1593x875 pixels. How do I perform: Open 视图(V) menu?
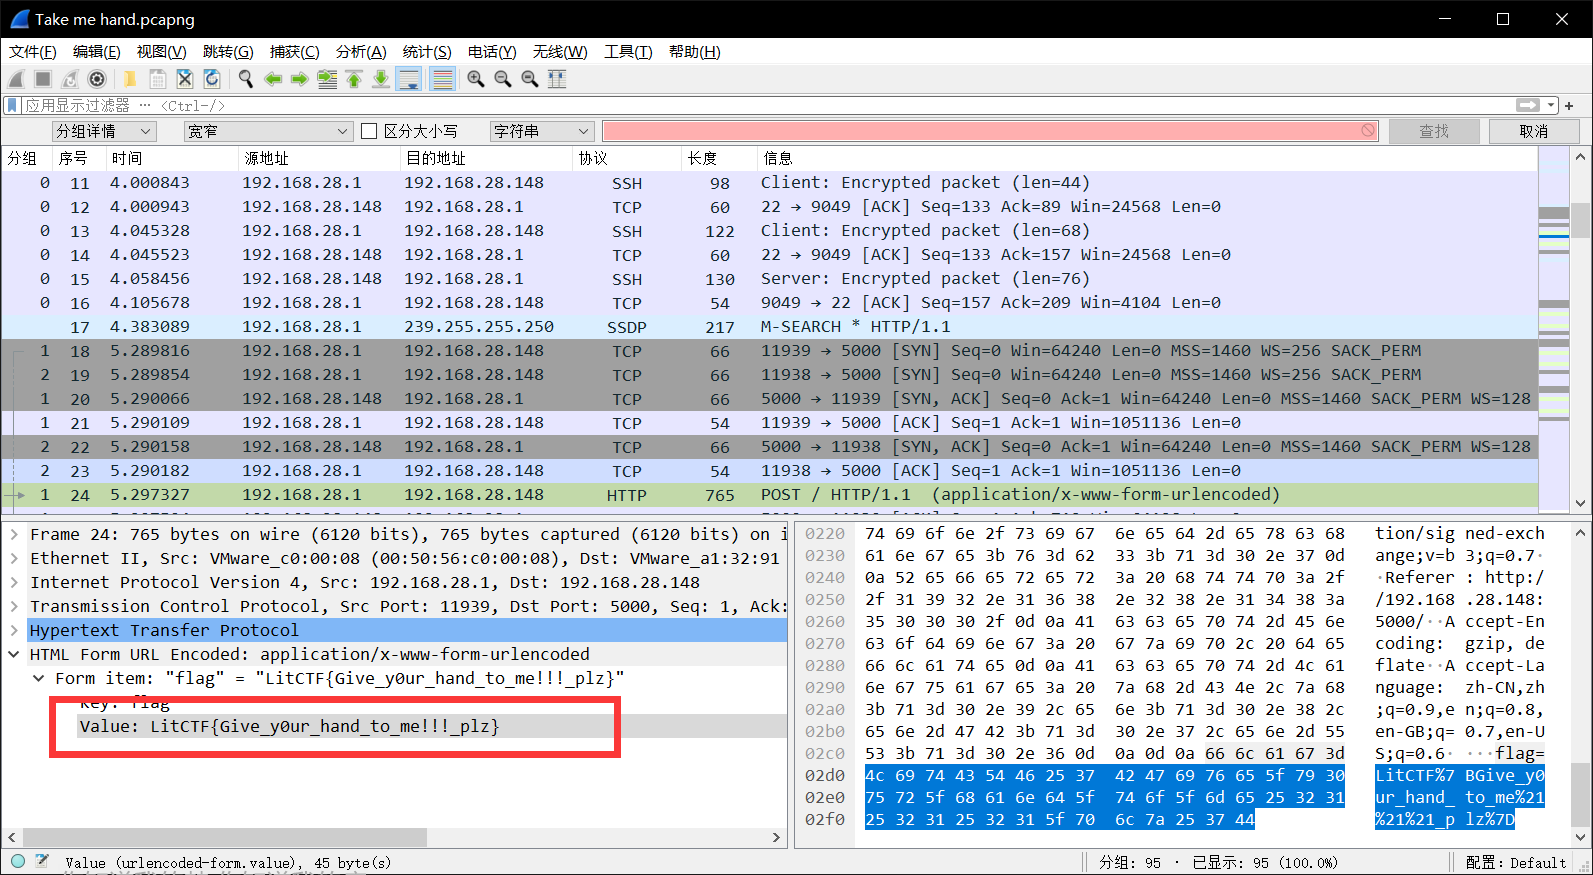161,52
